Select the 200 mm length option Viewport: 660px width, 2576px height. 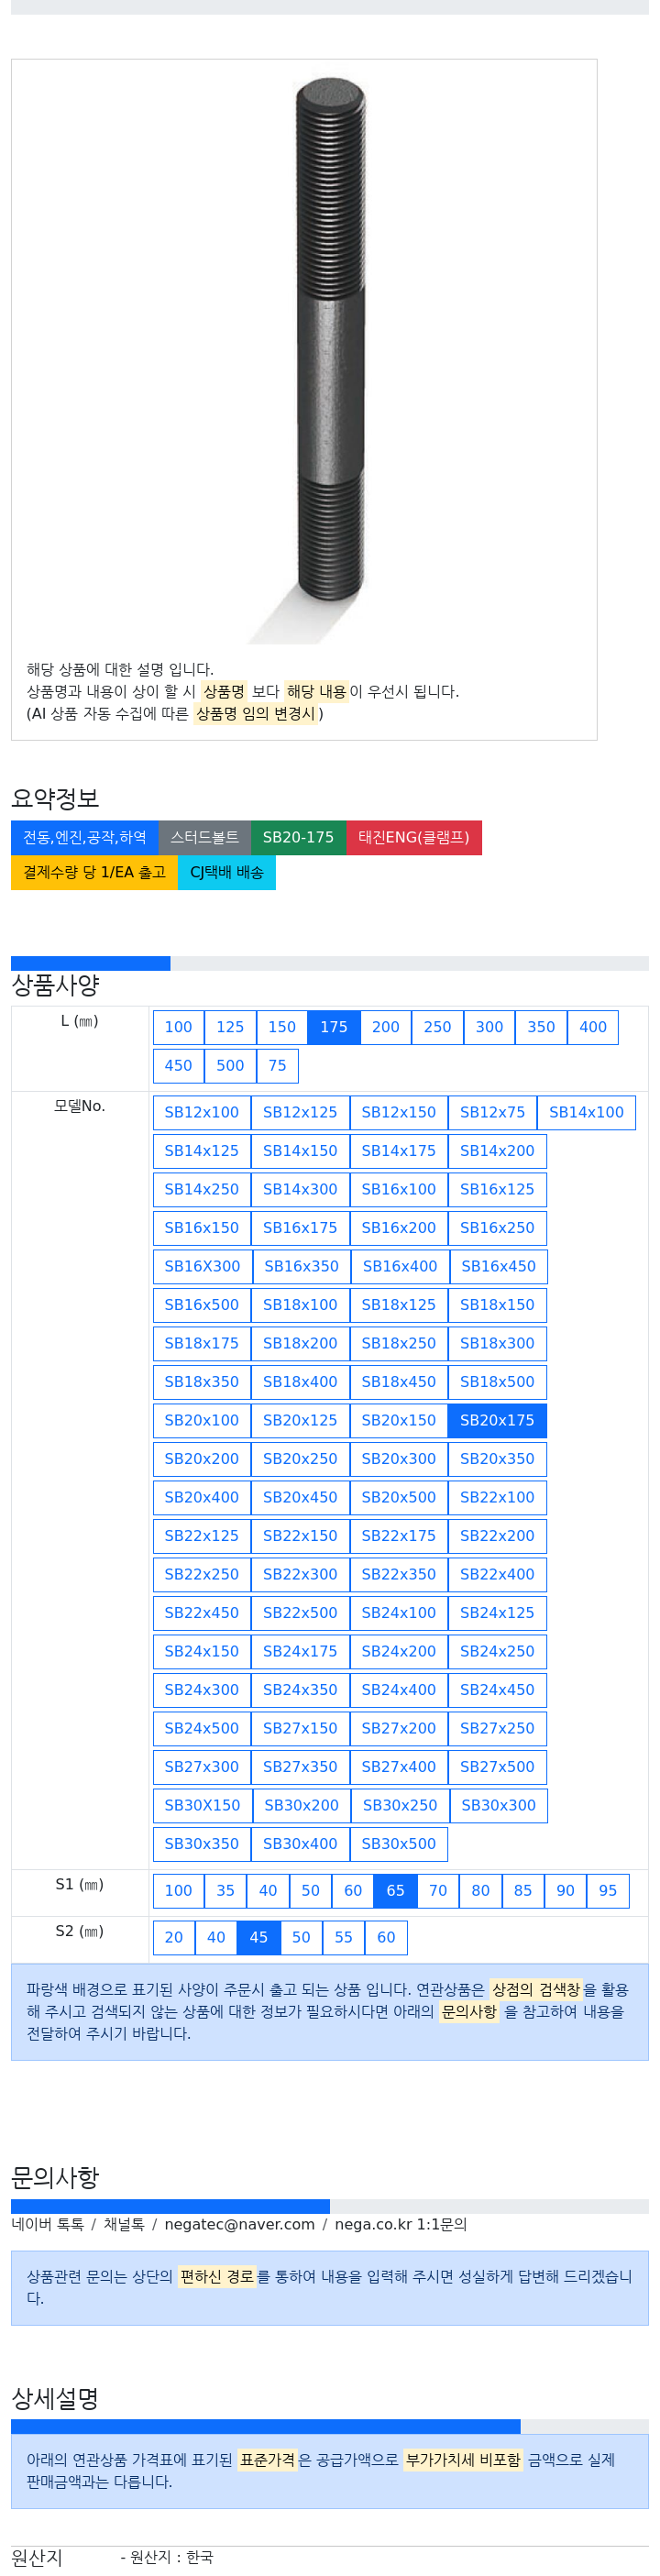coord(385,1027)
